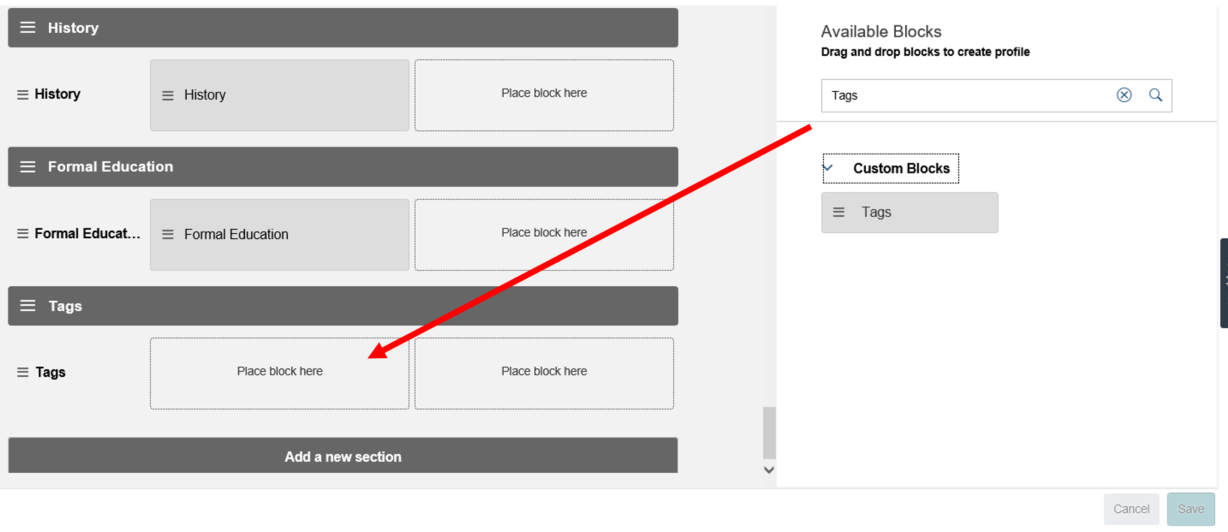Select the History block in History row
This screenshot has height=532, width=1228.
click(280, 95)
